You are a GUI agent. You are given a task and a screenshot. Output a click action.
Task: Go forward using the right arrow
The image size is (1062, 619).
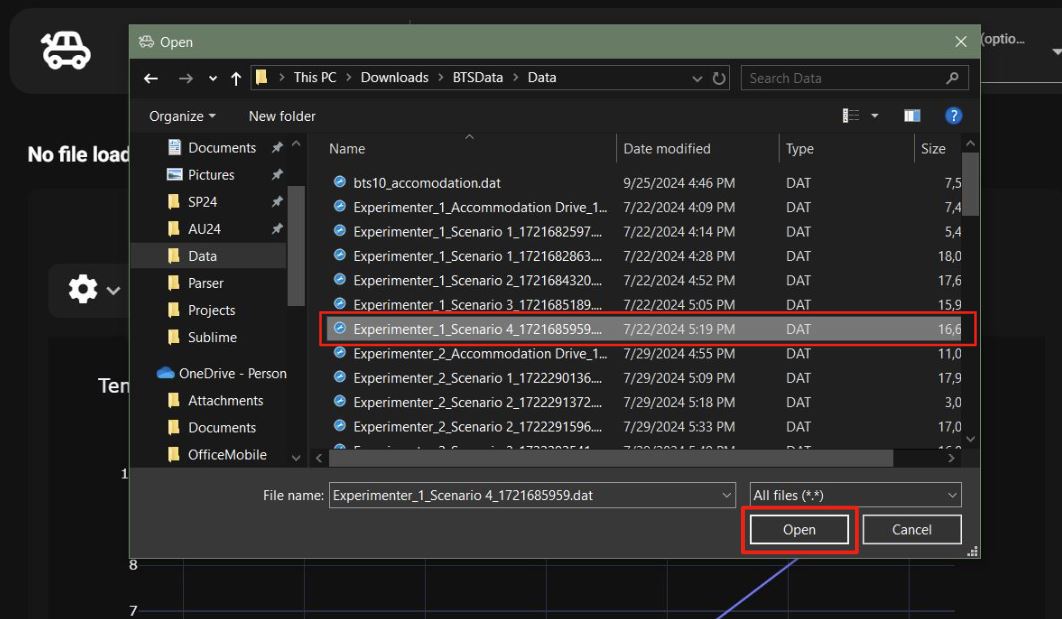click(x=185, y=79)
